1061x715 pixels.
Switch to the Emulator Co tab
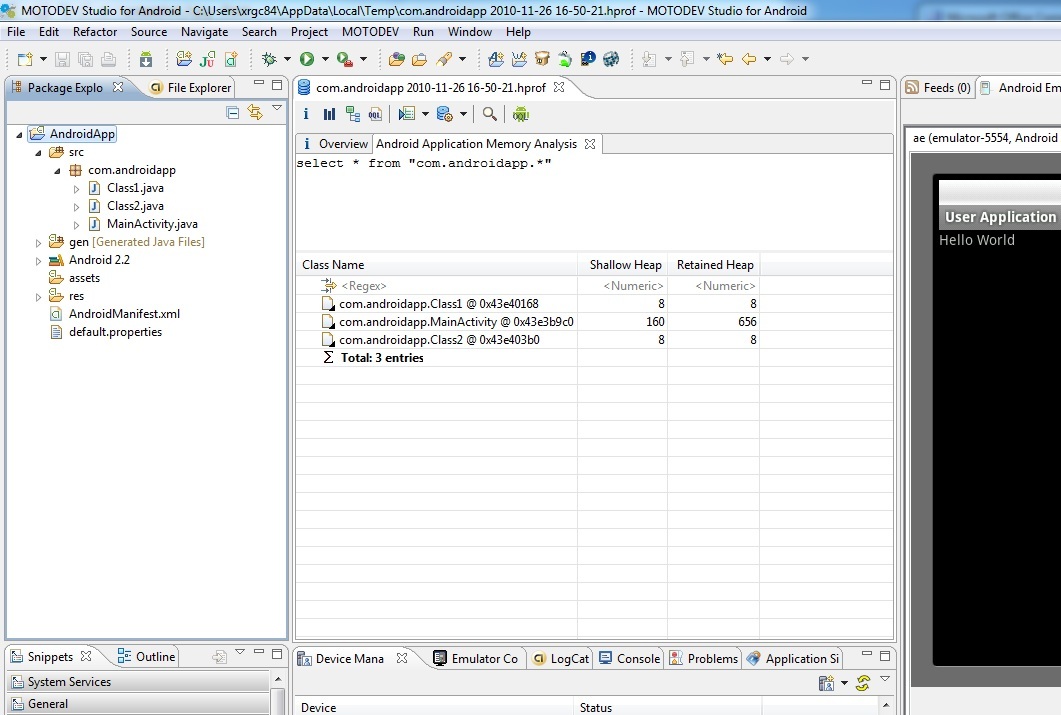click(476, 658)
